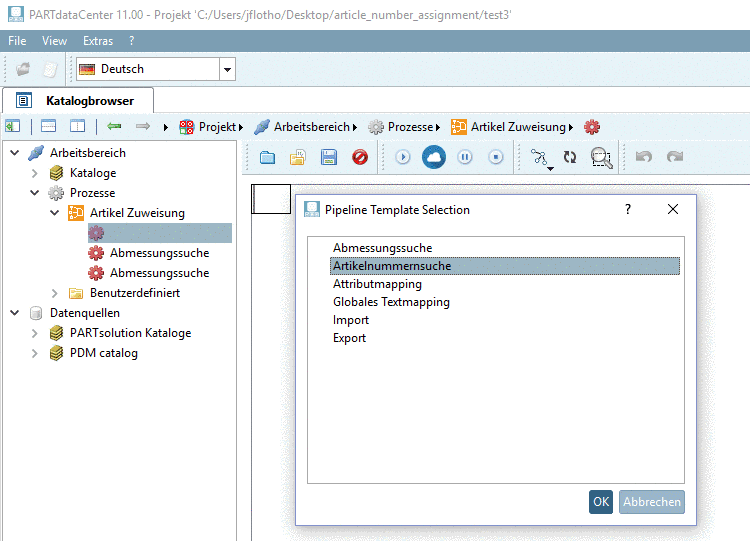Expand the Kataloge tree node
Image resolution: width=750 pixels, height=541 pixels.
(x=34, y=173)
